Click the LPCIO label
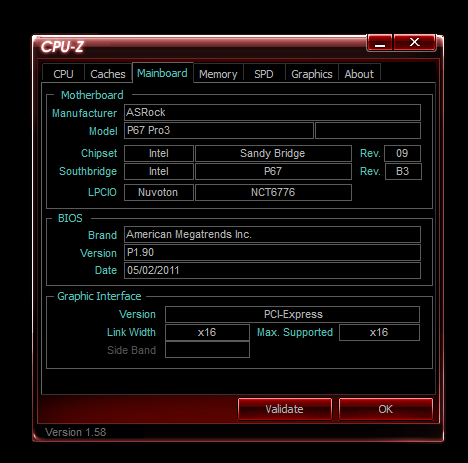 pyautogui.click(x=102, y=192)
